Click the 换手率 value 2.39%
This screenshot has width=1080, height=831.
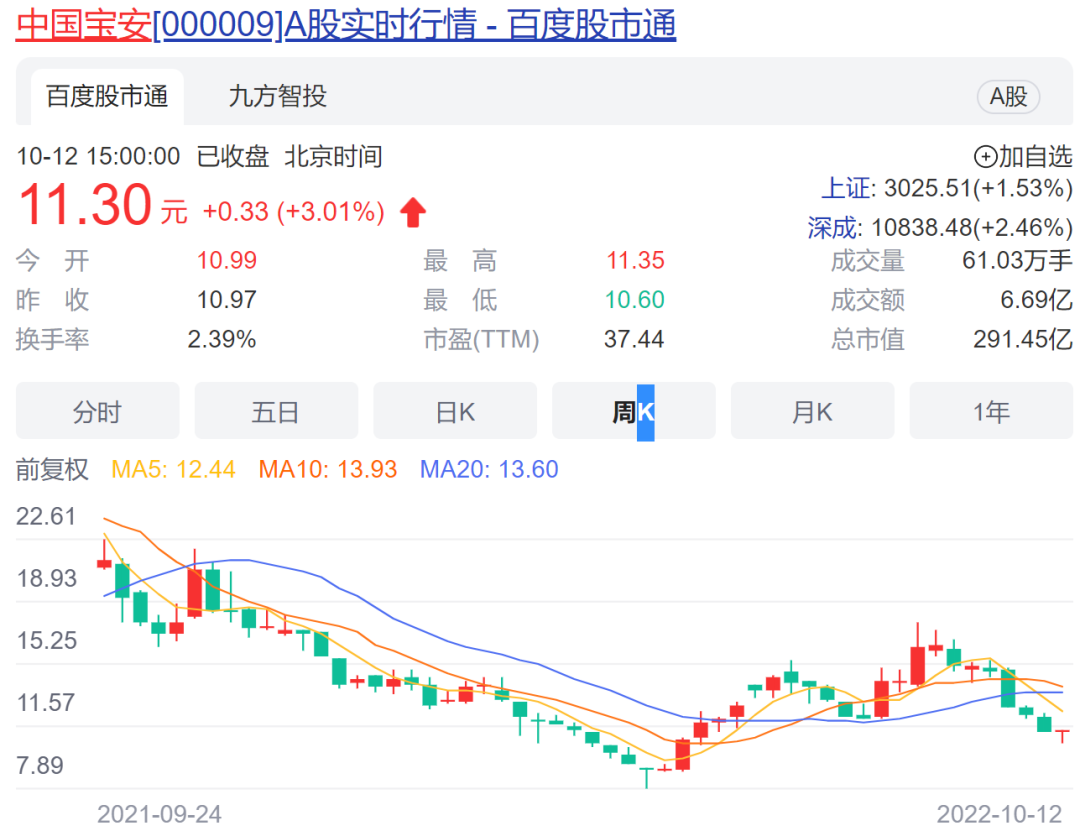[222, 339]
